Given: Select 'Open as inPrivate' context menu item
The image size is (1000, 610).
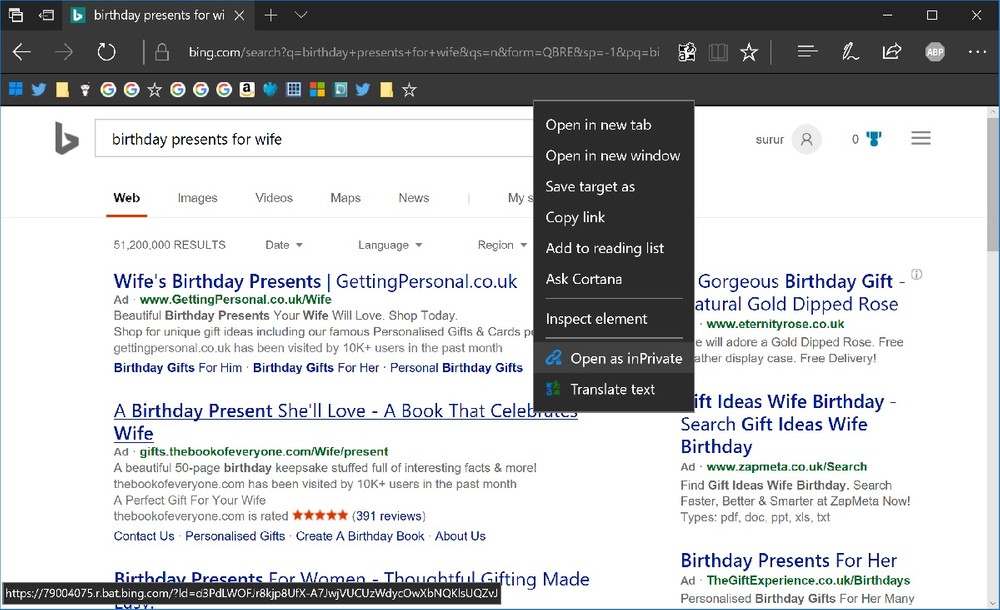Looking at the screenshot, I should pos(625,358).
